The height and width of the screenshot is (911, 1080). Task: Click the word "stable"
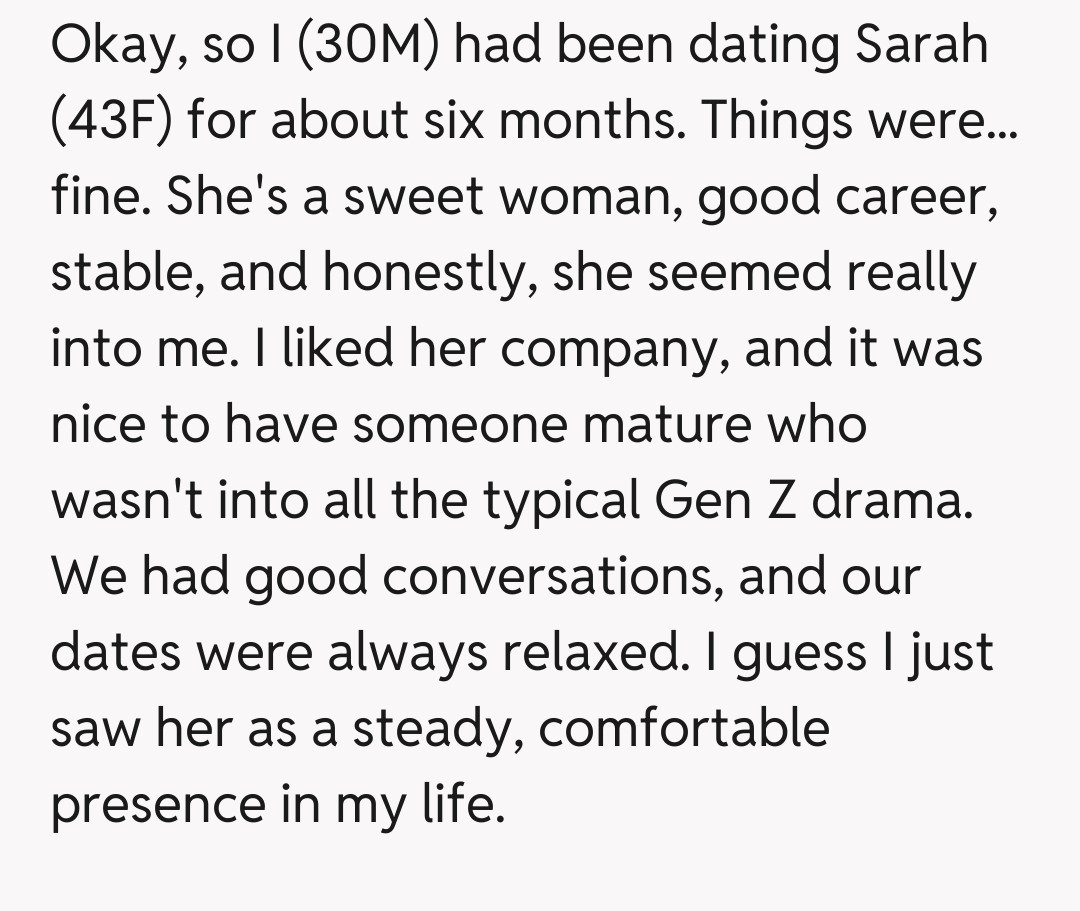pyautogui.click(x=127, y=273)
